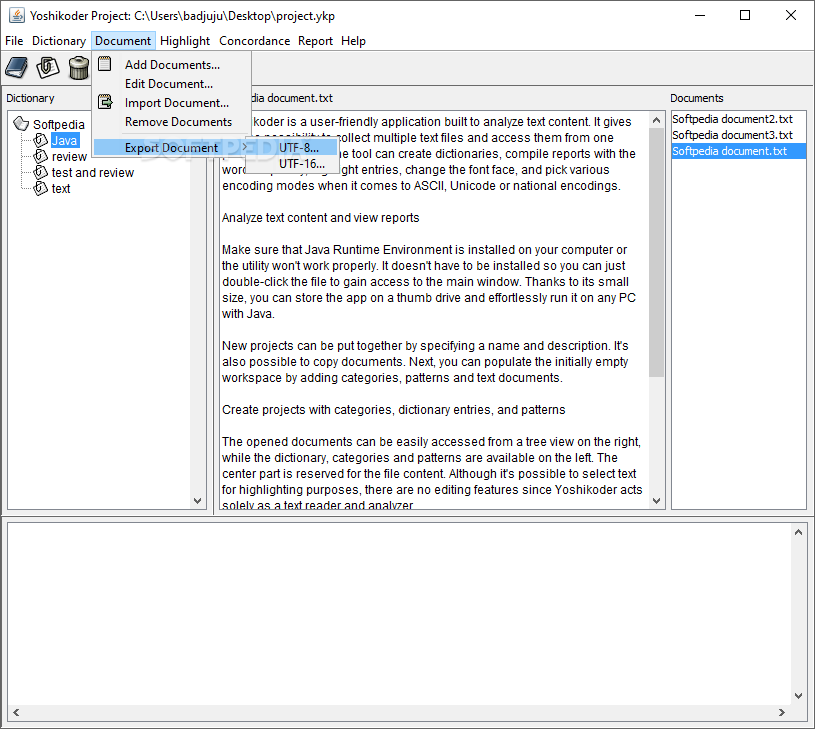This screenshot has height=729, width=815.
Task: Click the dictionary panel scroll down arrow
Action: (x=198, y=500)
